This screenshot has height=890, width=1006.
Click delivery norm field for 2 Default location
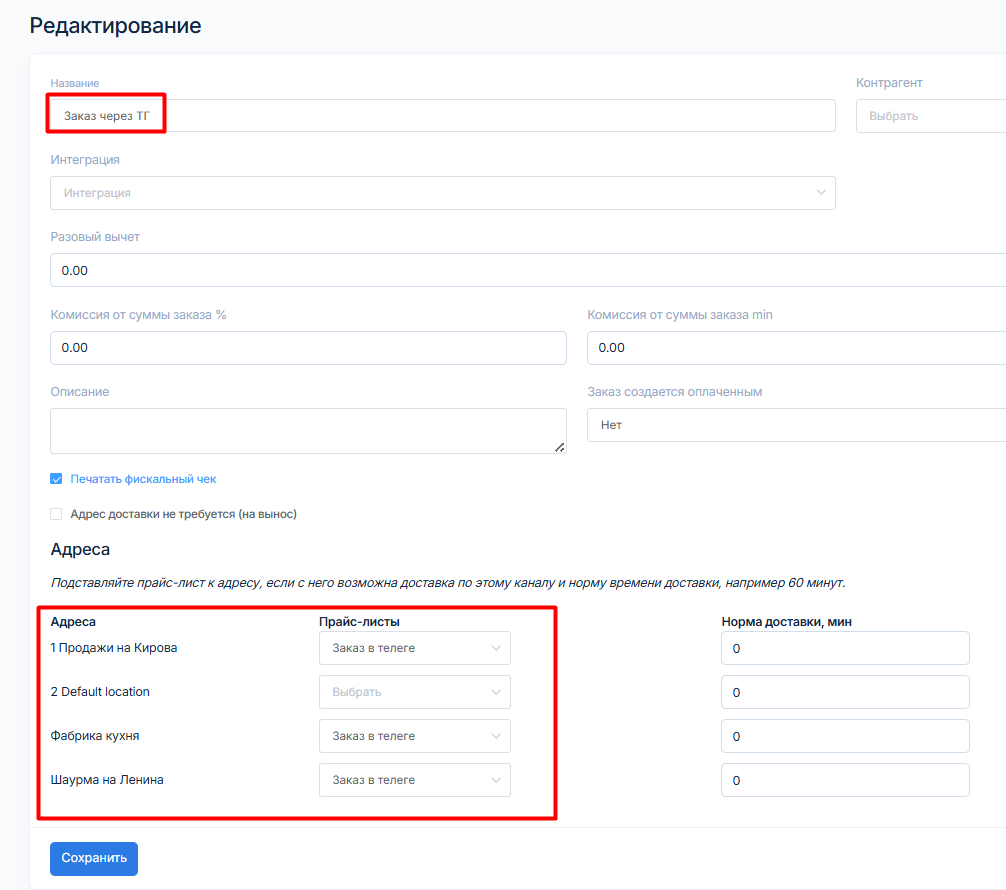(x=845, y=692)
